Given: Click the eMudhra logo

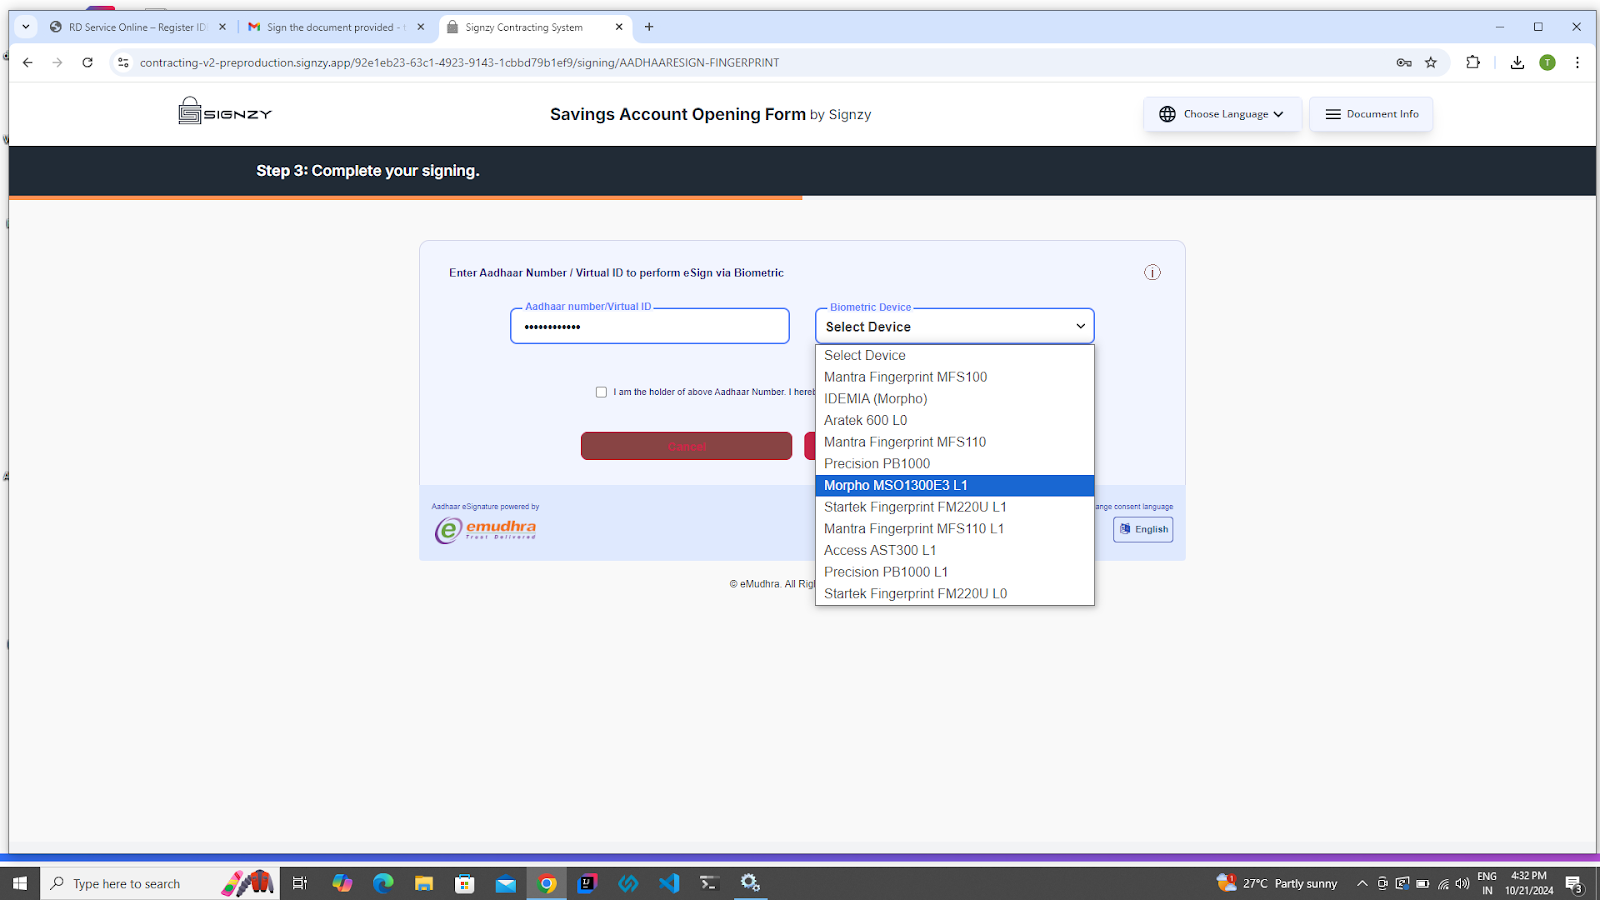Looking at the screenshot, I should 486,529.
